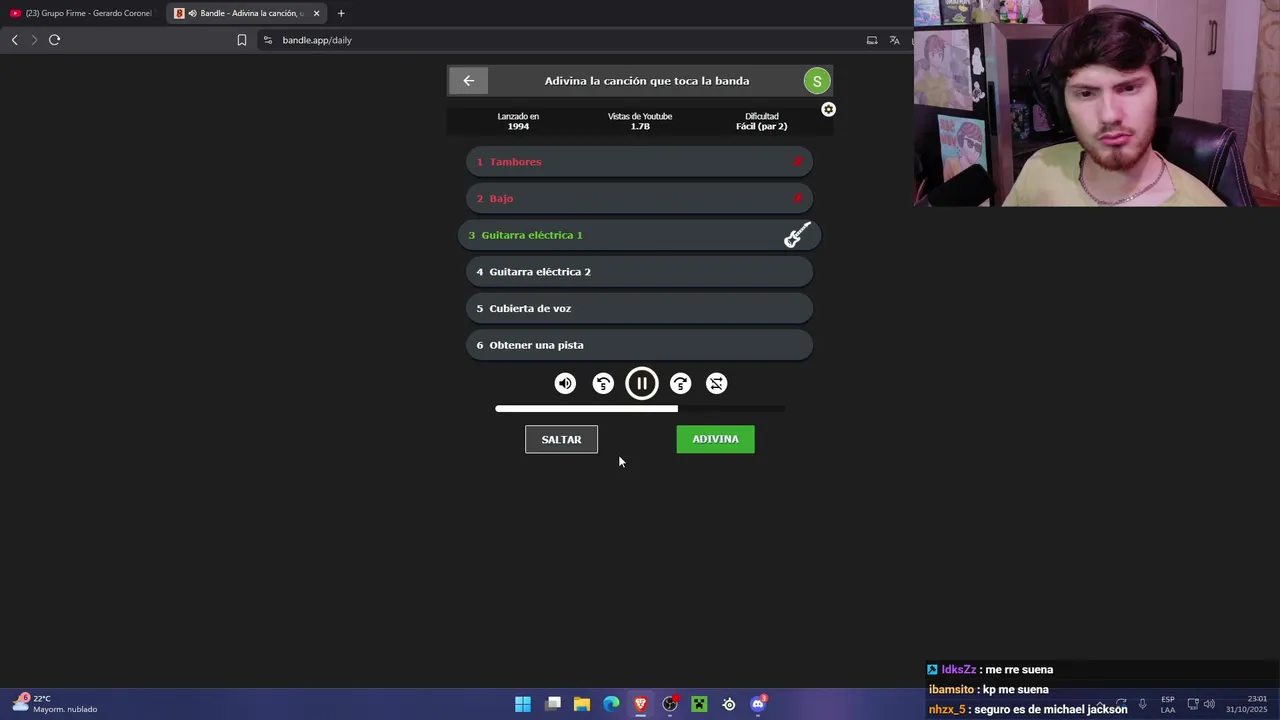Click the green ADIVINA button
Viewport: 1280px width, 720px height.
pyautogui.click(x=715, y=439)
